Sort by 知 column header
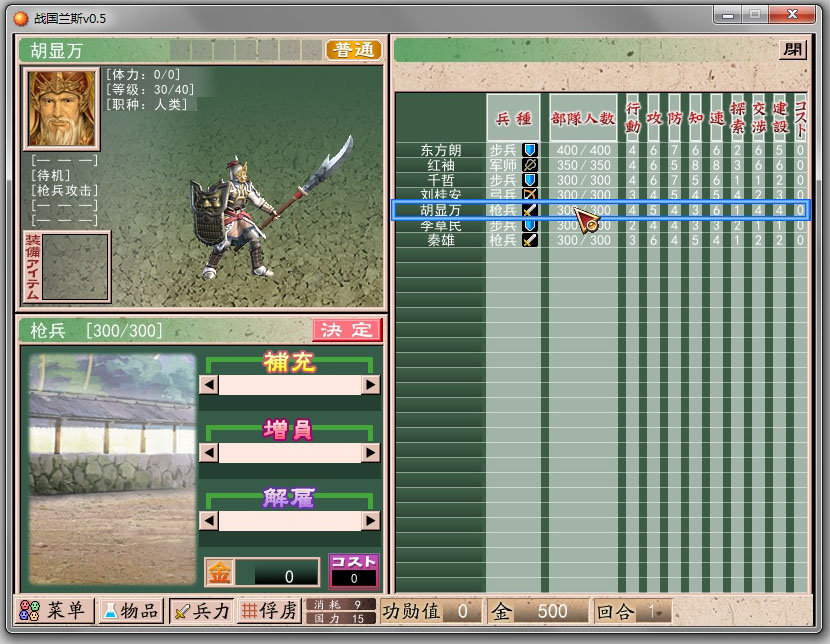Screen dimensions: 830x644 click(695, 117)
